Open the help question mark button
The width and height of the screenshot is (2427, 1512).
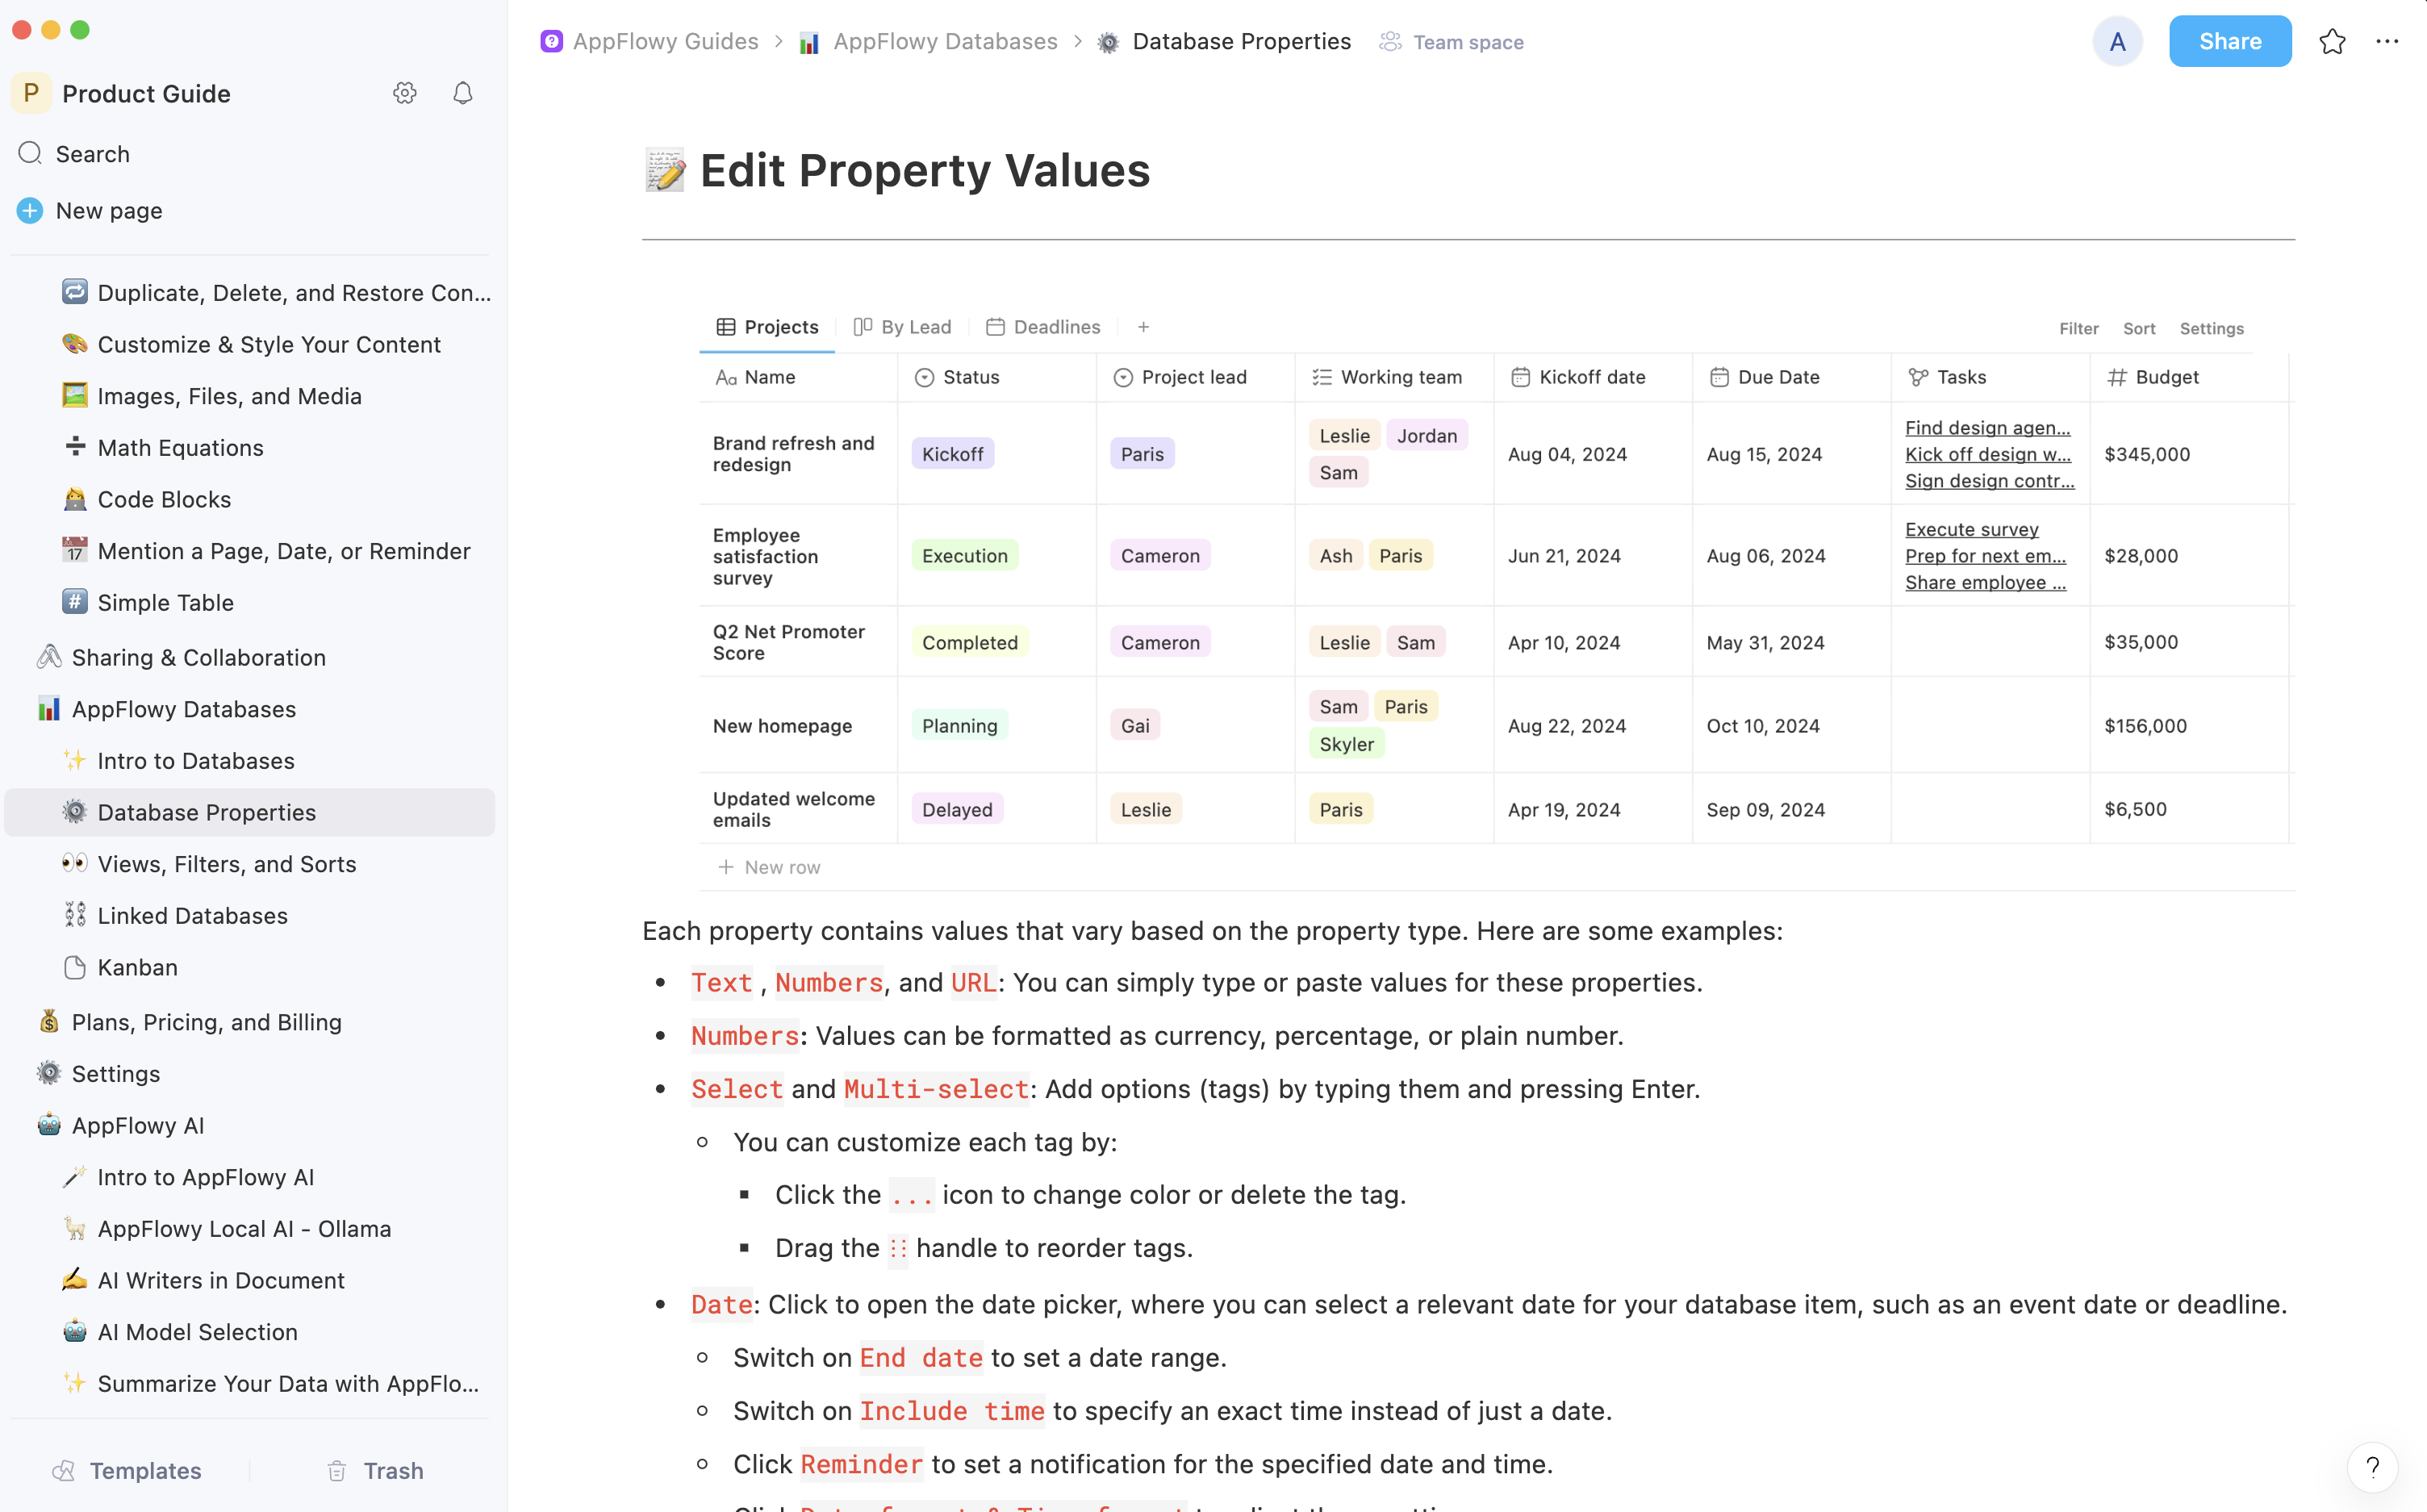tap(2372, 1468)
